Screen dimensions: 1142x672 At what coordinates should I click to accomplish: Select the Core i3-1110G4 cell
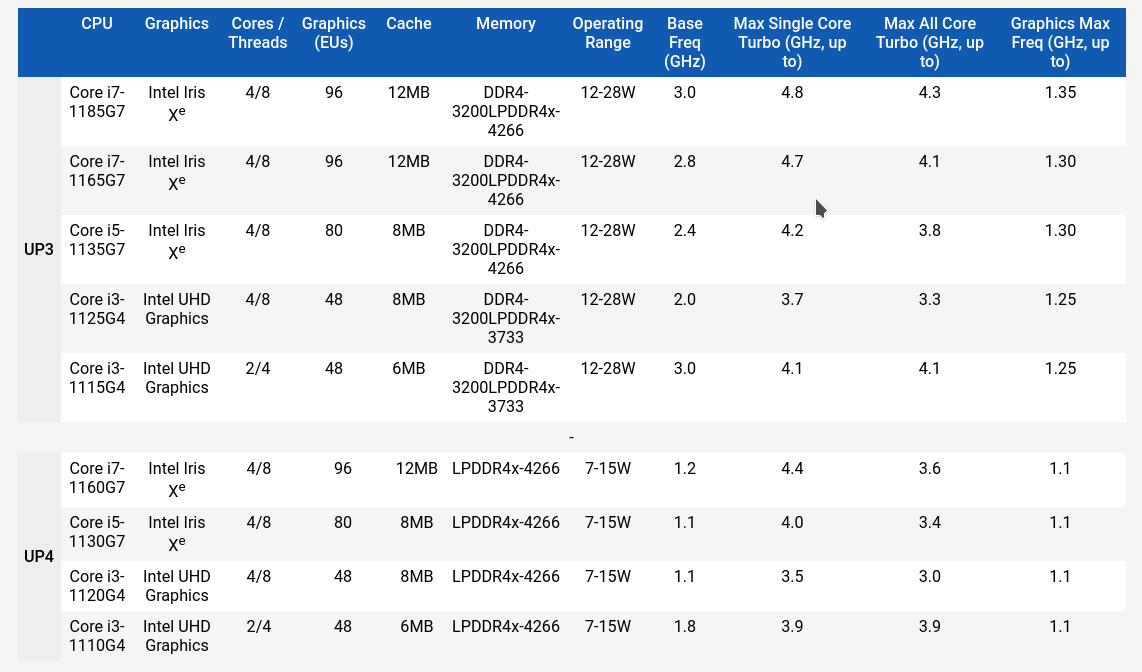[97, 636]
